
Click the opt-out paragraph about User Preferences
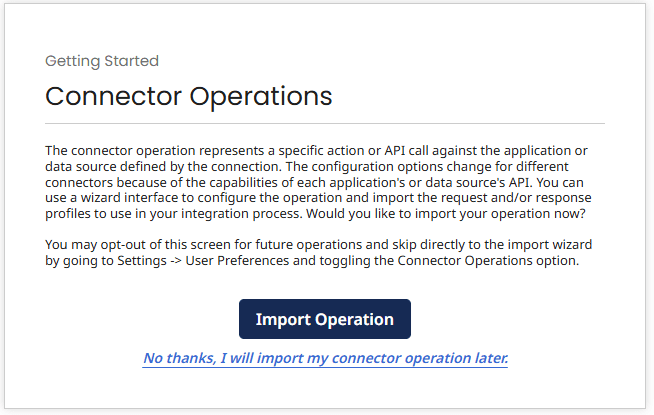click(322, 254)
